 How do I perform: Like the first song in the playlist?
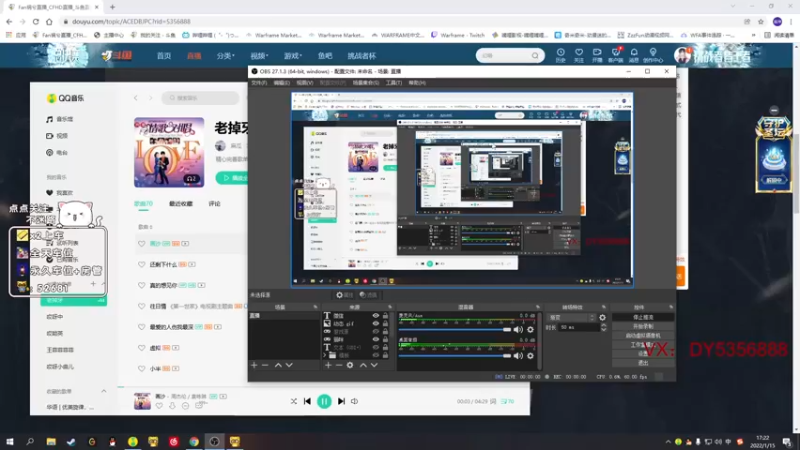[142, 244]
